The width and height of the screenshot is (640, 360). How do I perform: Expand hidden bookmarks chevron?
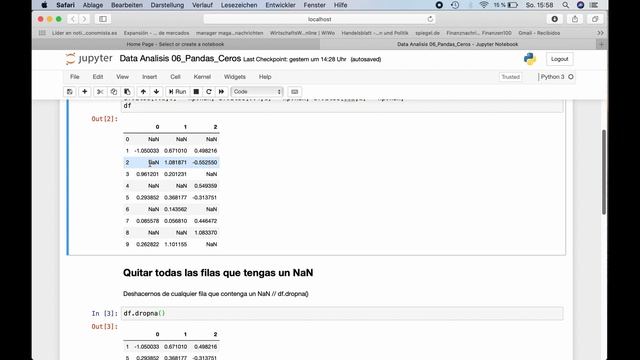point(600,33)
